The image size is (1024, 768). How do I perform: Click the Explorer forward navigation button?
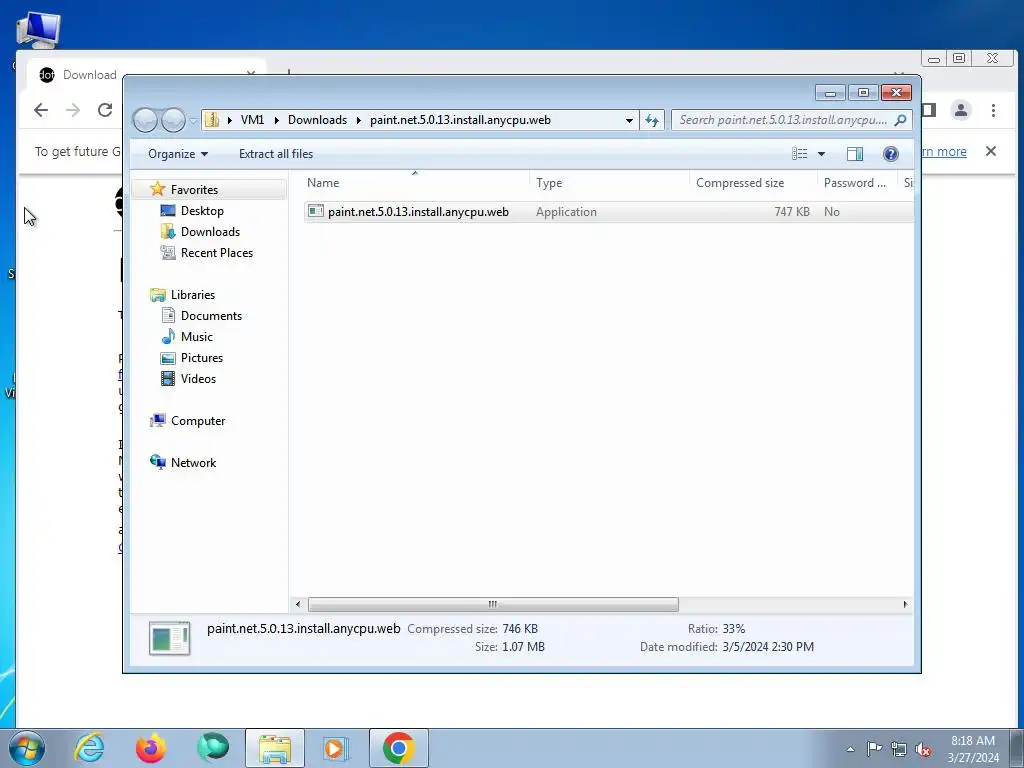coord(173,120)
